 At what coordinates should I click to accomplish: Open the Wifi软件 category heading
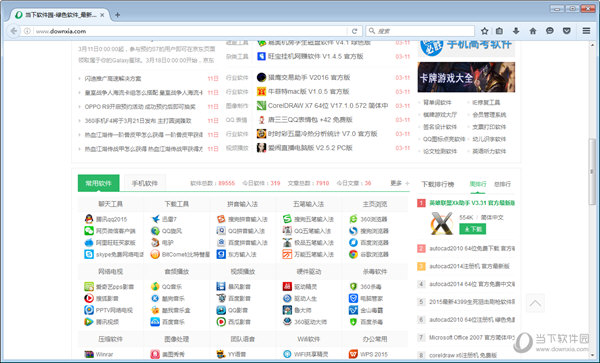(308, 339)
